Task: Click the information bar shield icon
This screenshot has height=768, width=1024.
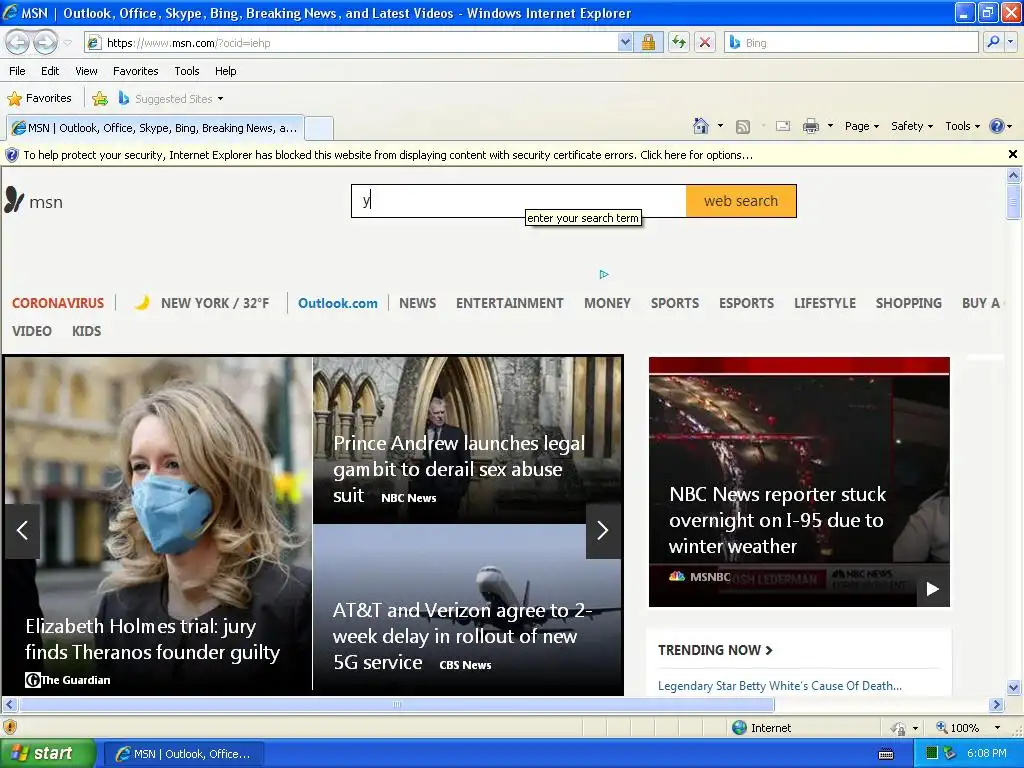Action: pyautogui.click(x=12, y=155)
